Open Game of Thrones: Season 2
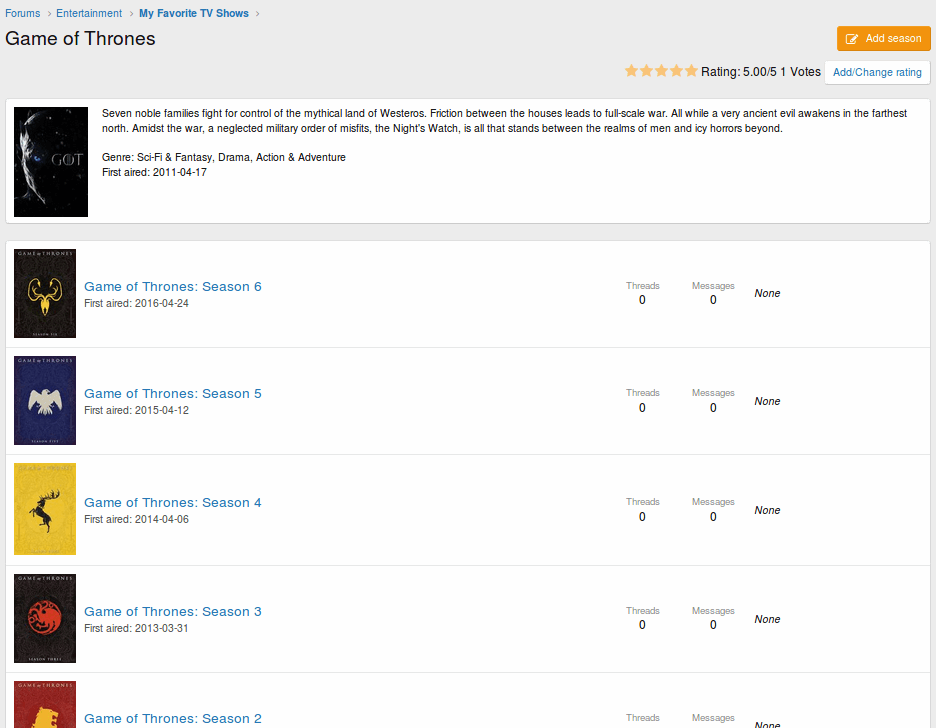936x728 pixels. pyautogui.click(x=173, y=718)
